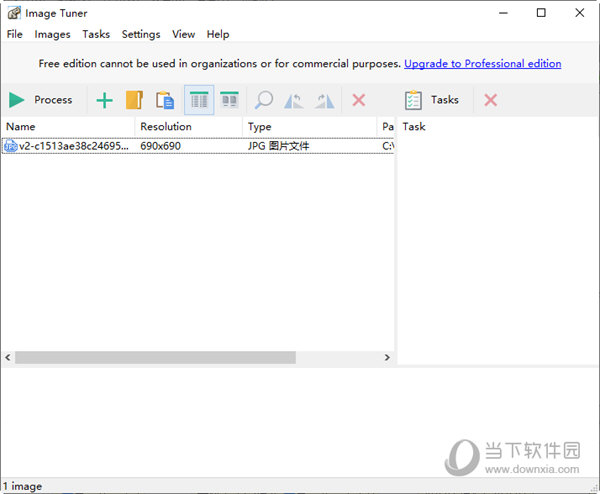The image size is (600, 494).
Task: Start processing with the Process button
Action: tap(41, 100)
